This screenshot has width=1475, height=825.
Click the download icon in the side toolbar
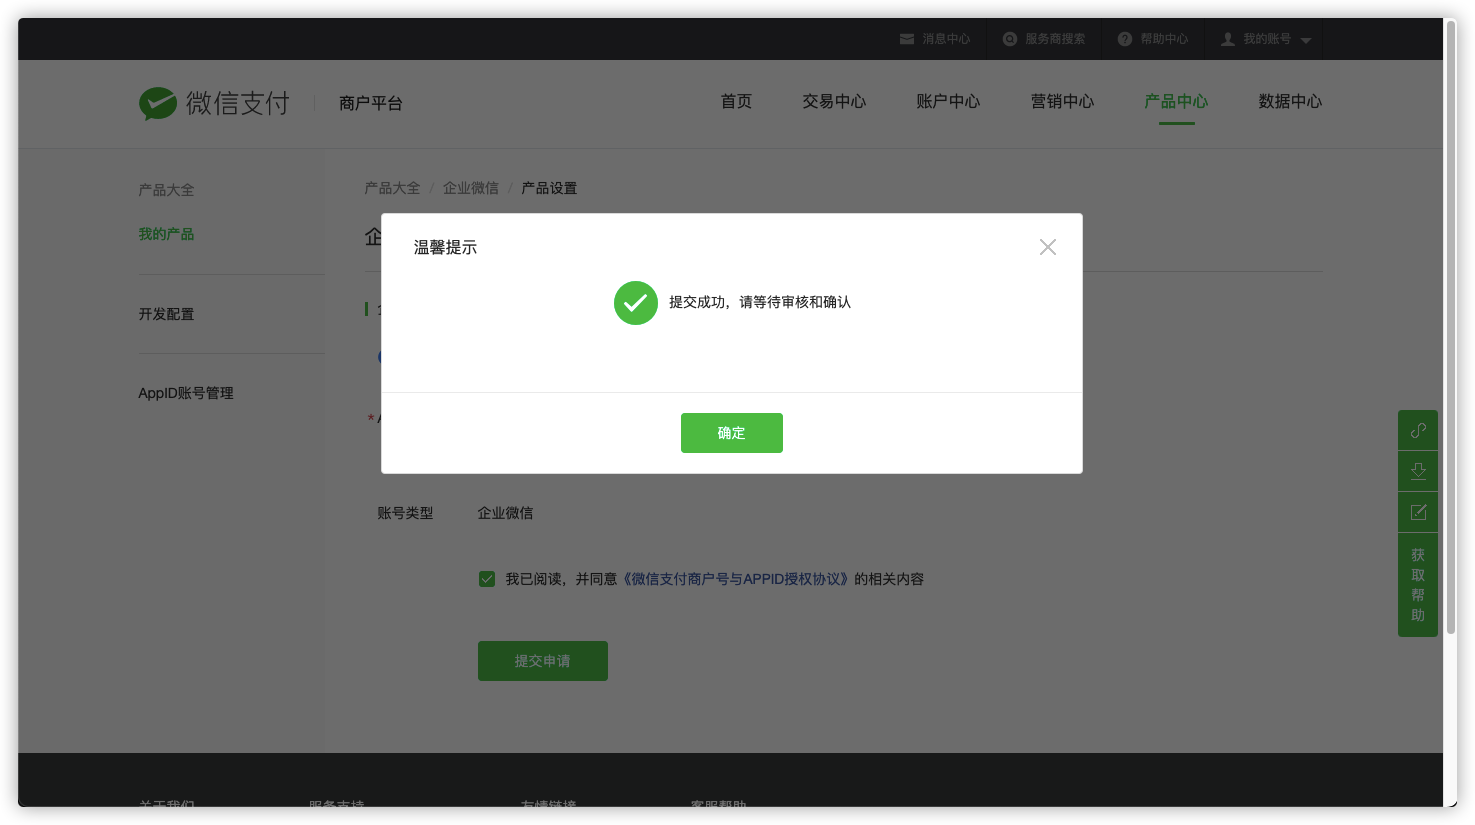[1418, 471]
